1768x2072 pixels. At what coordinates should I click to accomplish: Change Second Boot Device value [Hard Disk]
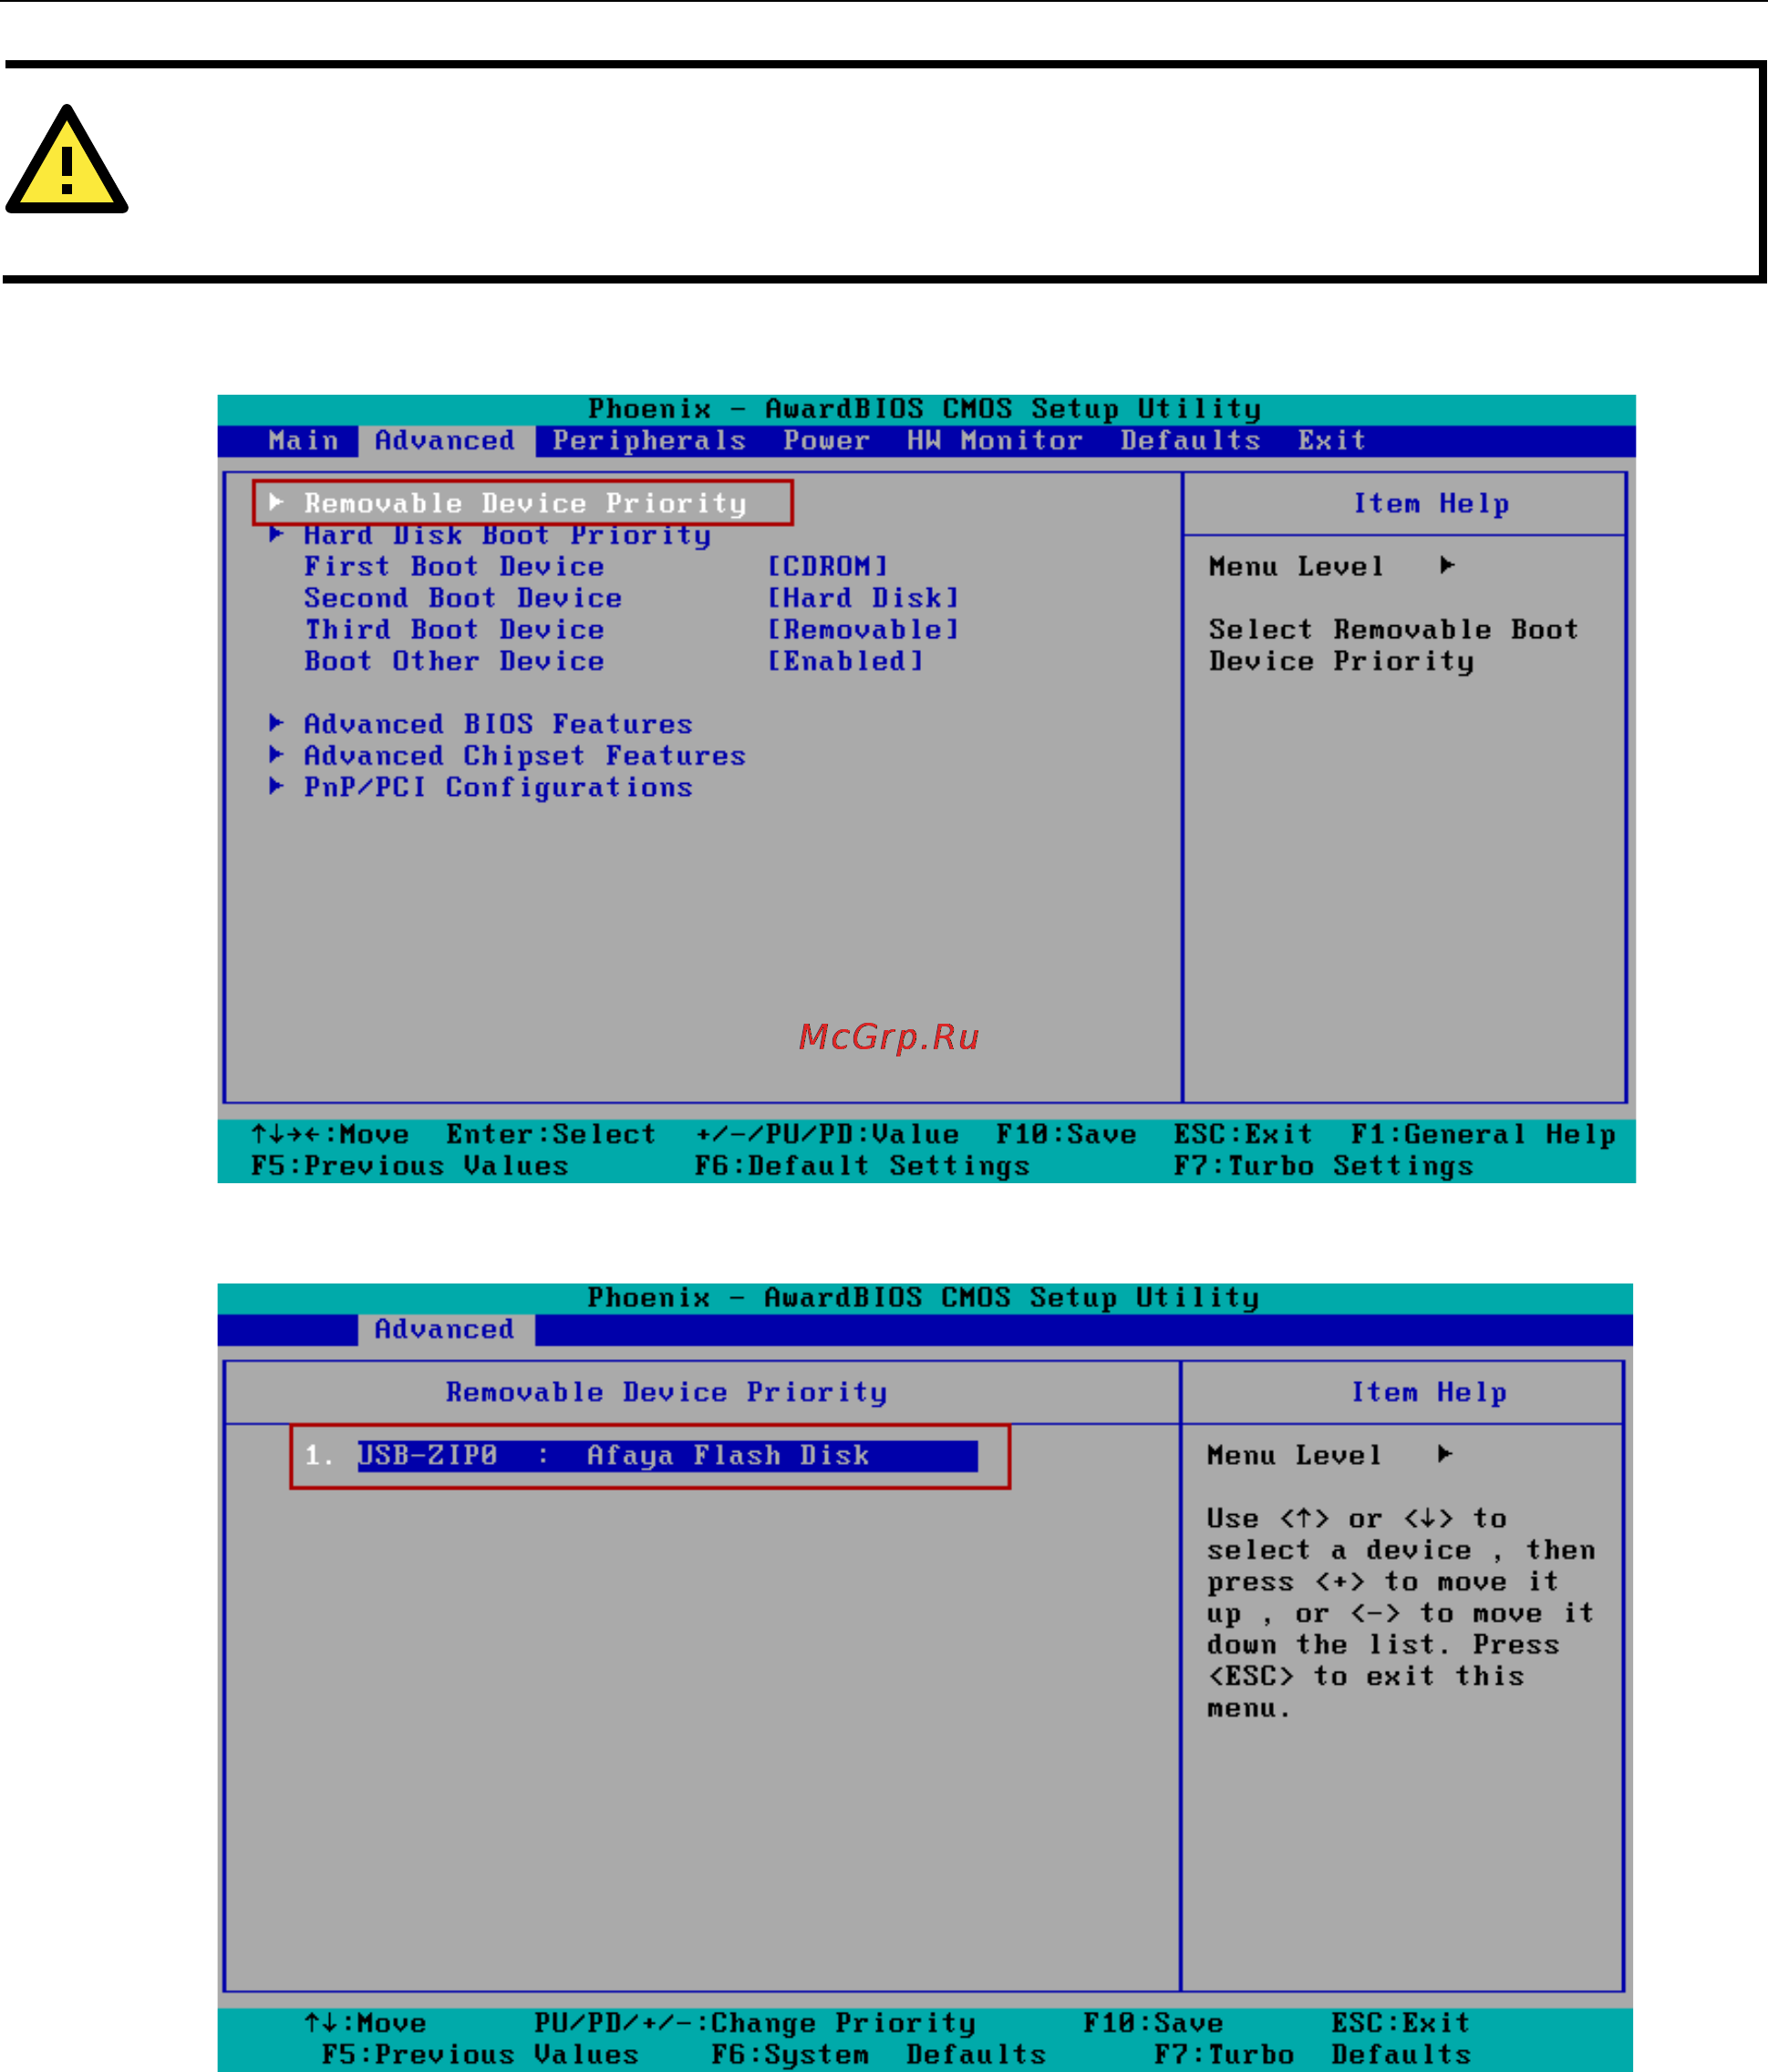click(x=863, y=598)
